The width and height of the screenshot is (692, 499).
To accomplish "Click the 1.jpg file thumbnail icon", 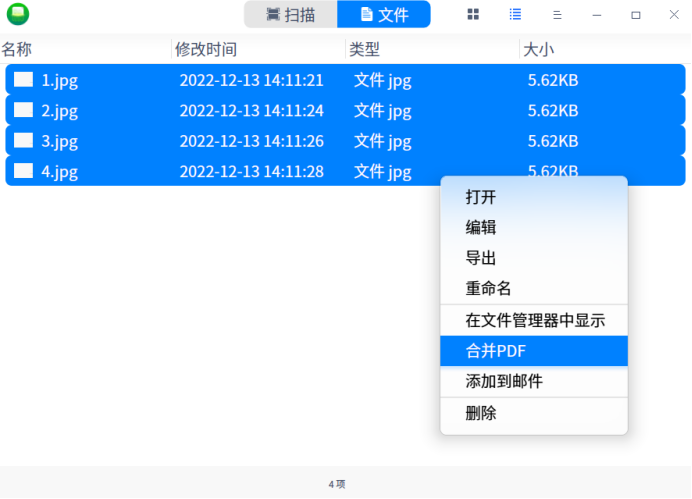I will click(x=23, y=80).
